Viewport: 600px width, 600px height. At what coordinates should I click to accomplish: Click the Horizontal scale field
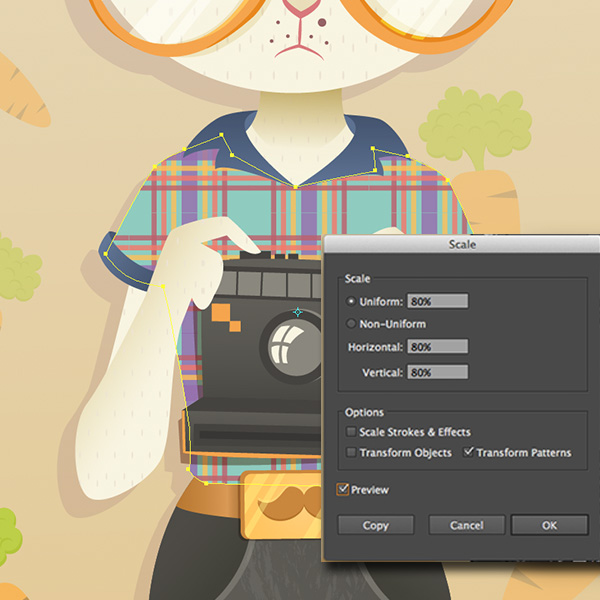[437, 347]
